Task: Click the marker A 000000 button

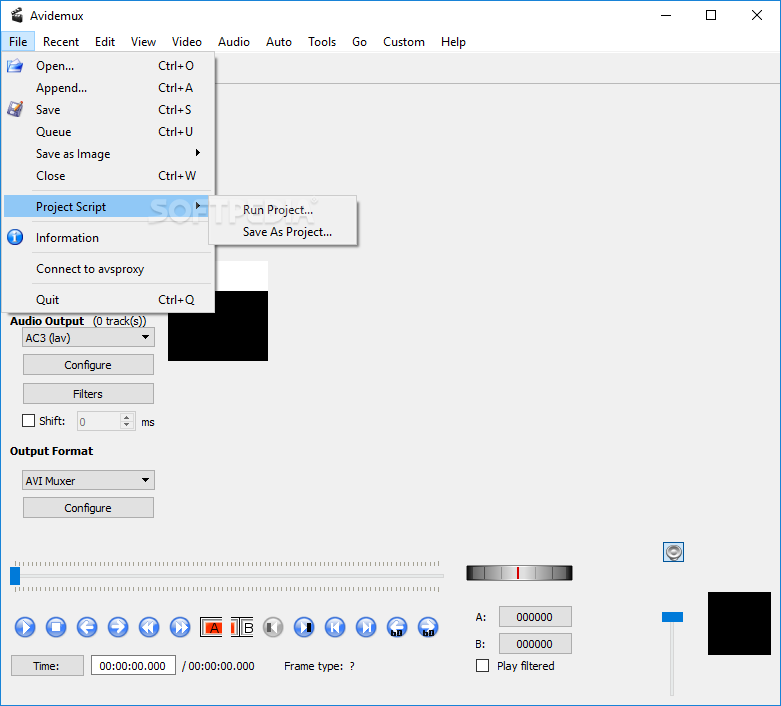Action: 535,617
